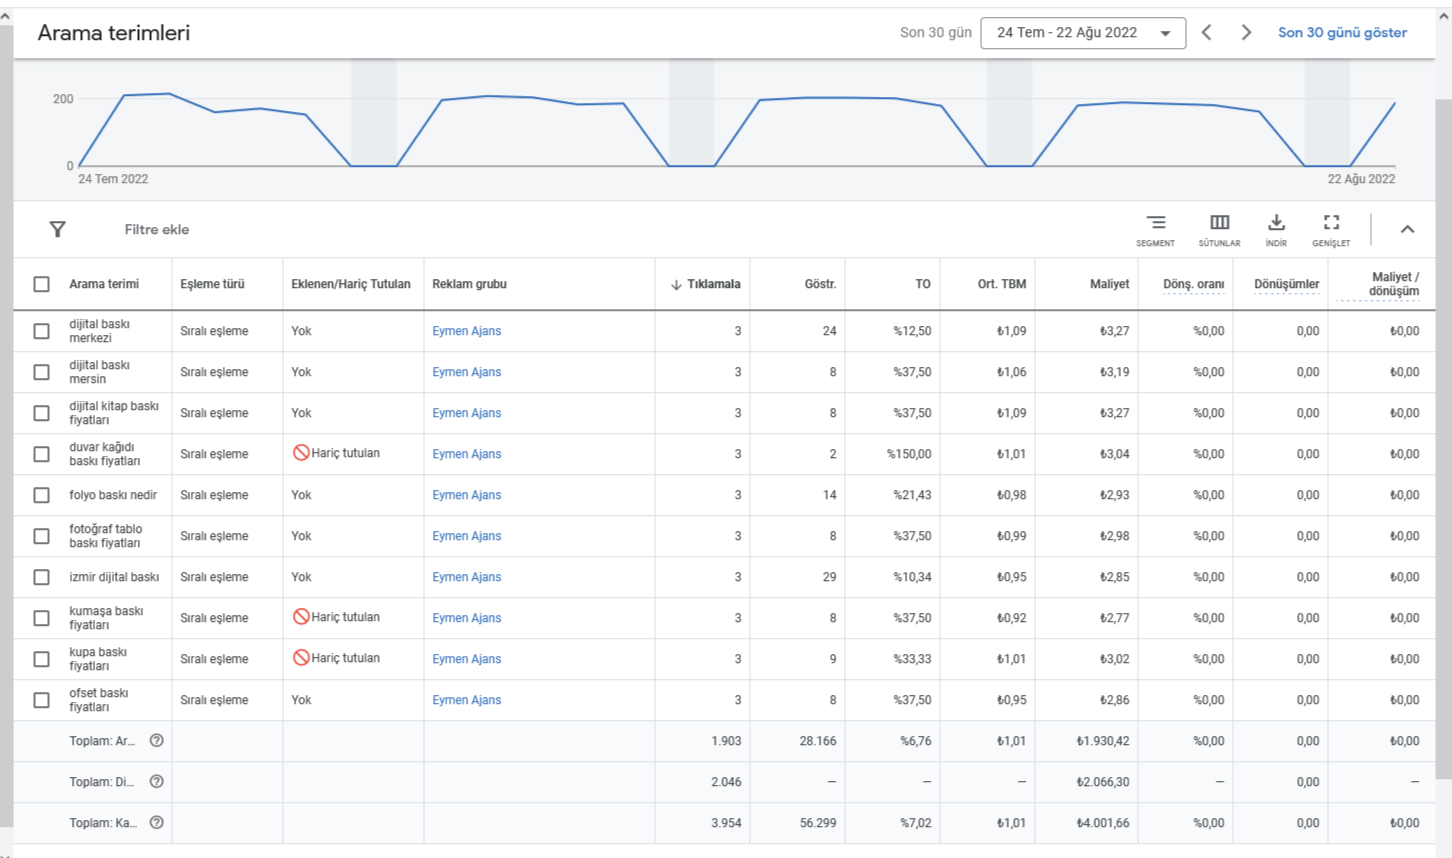Click total cost ₺4.001,66

point(1103,823)
